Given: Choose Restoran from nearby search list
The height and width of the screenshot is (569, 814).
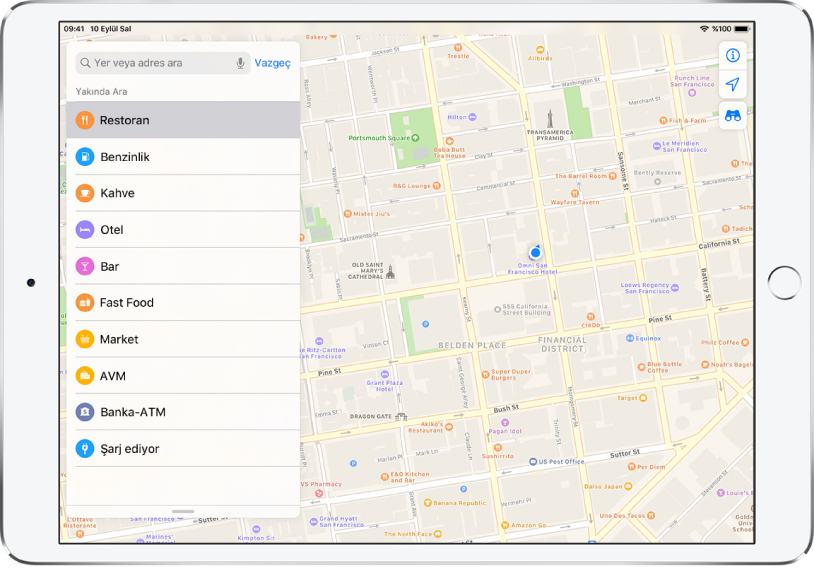Looking at the screenshot, I should tap(183, 120).
